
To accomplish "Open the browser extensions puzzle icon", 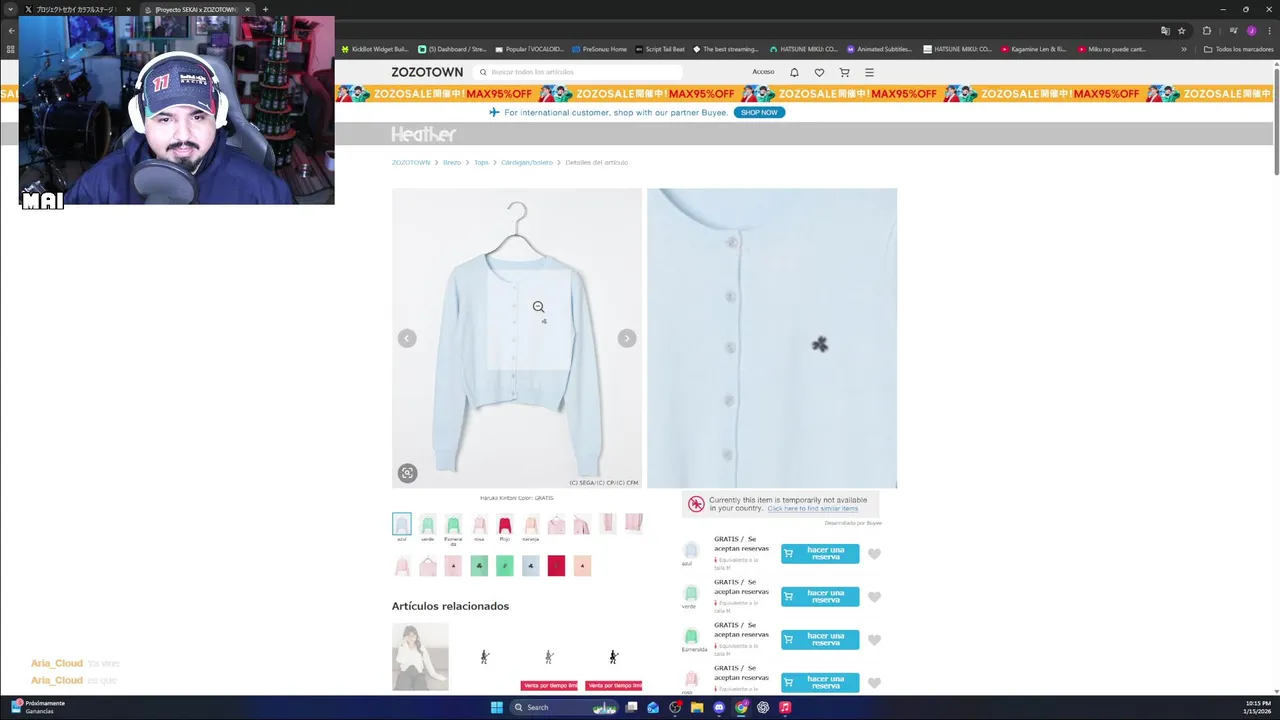I will pos(1207,30).
